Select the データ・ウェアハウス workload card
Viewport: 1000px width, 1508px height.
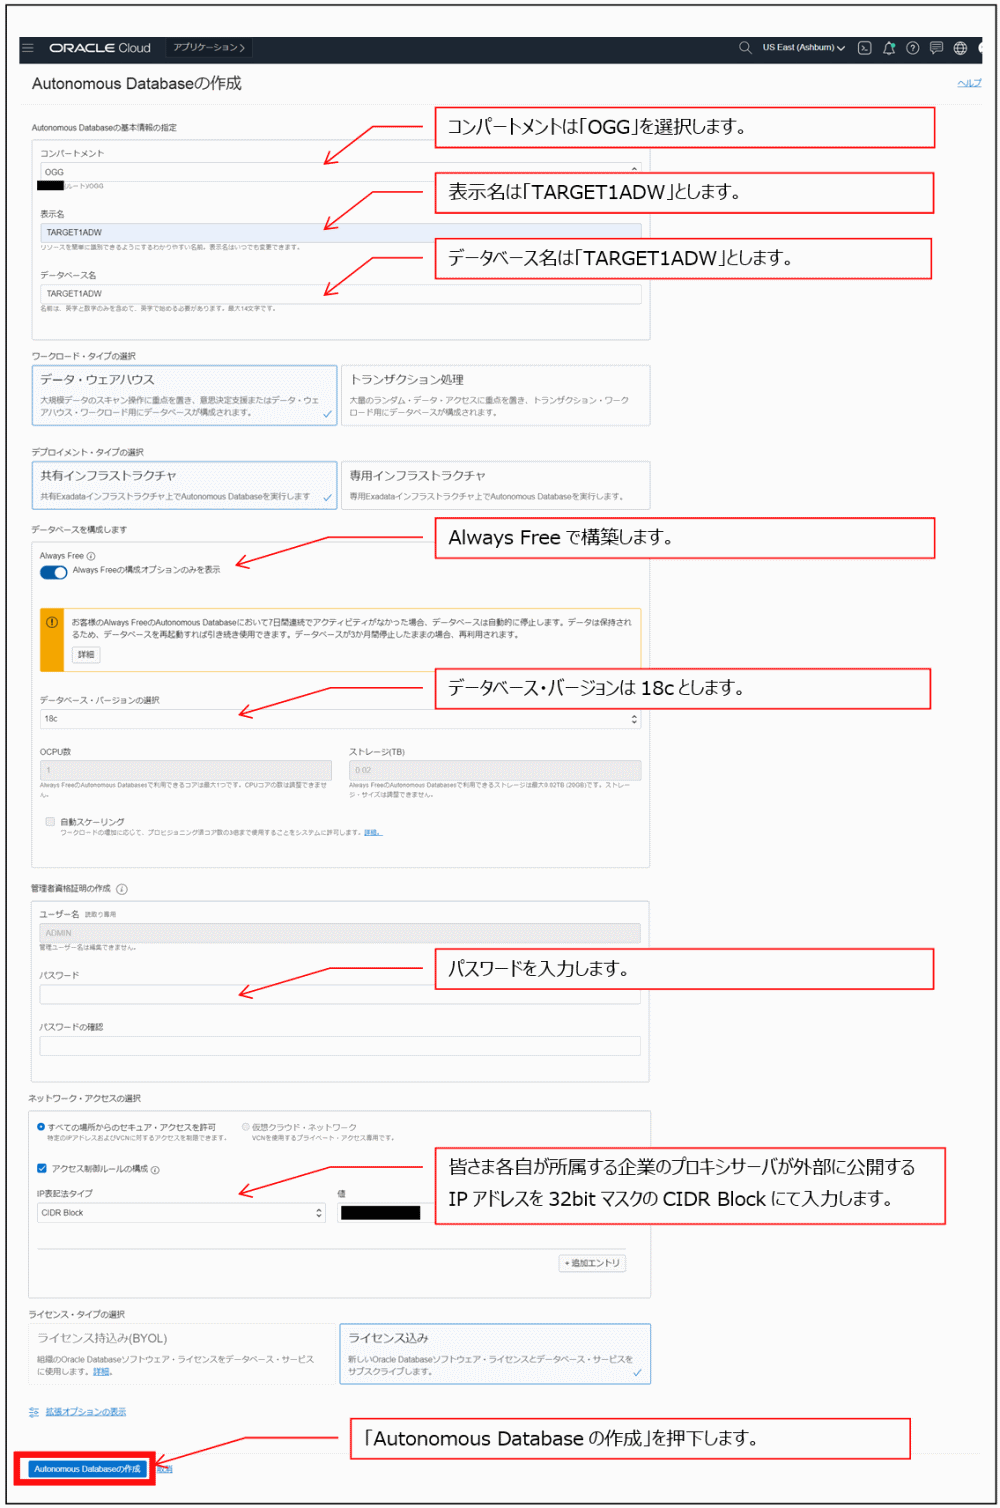(184, 395)
